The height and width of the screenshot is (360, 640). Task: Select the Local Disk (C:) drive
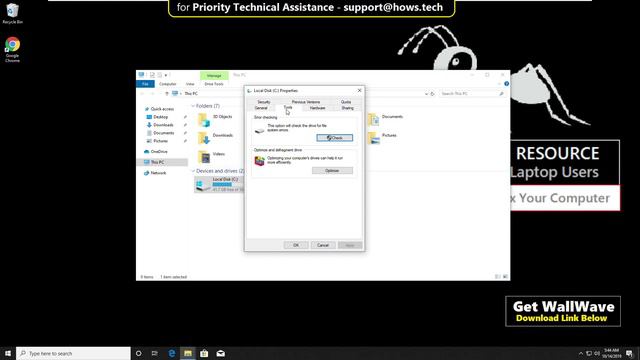click(219, 184)
